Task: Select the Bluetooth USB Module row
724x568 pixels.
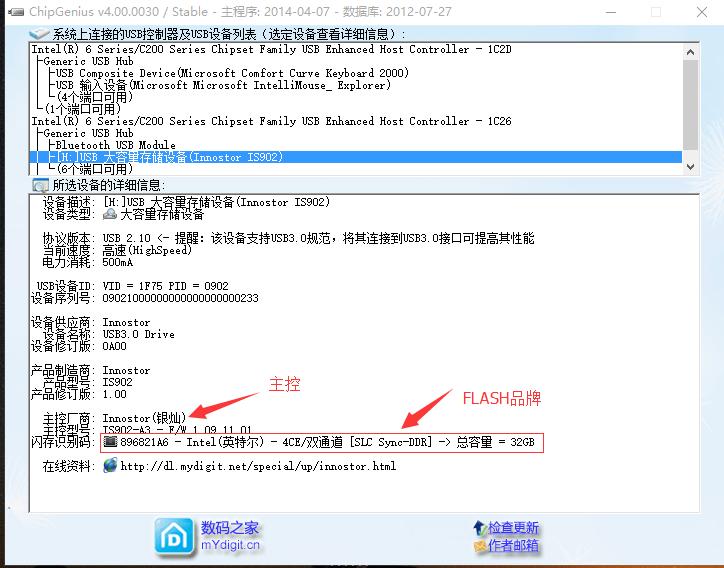Action: pos(115,145)
